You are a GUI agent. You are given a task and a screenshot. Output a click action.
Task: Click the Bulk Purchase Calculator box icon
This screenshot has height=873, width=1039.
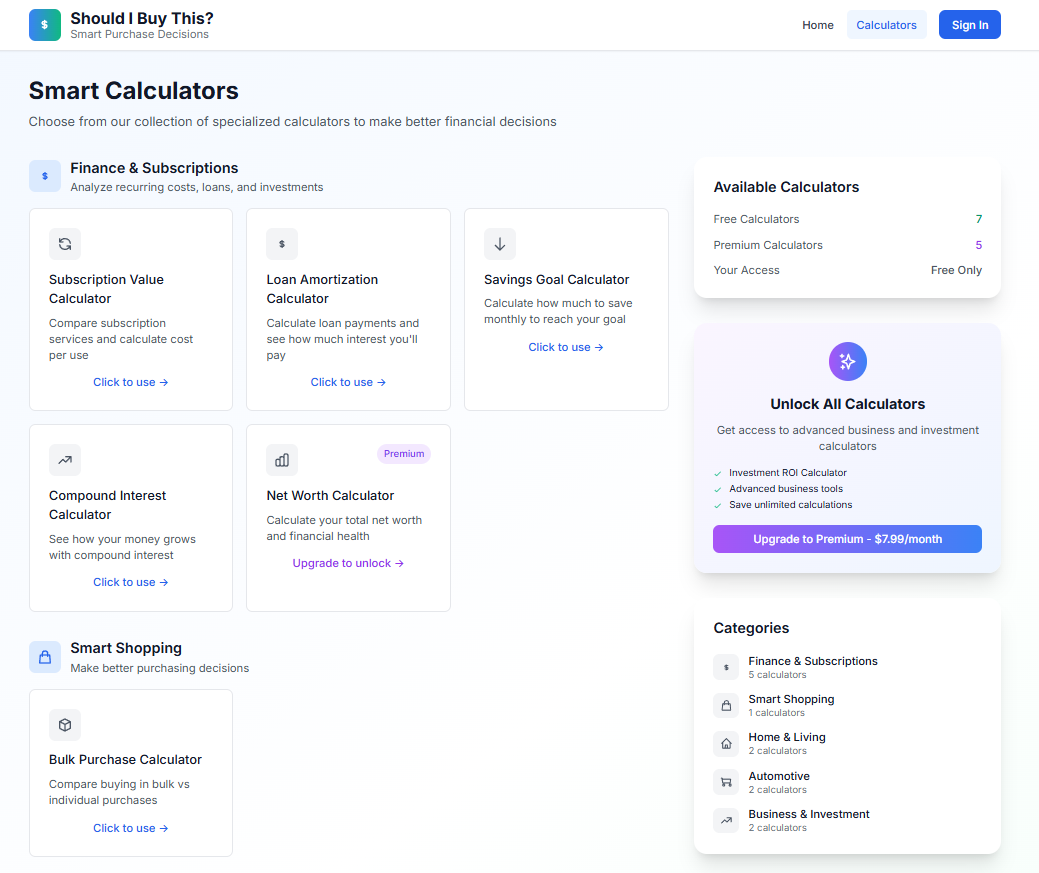pos(65,725)
